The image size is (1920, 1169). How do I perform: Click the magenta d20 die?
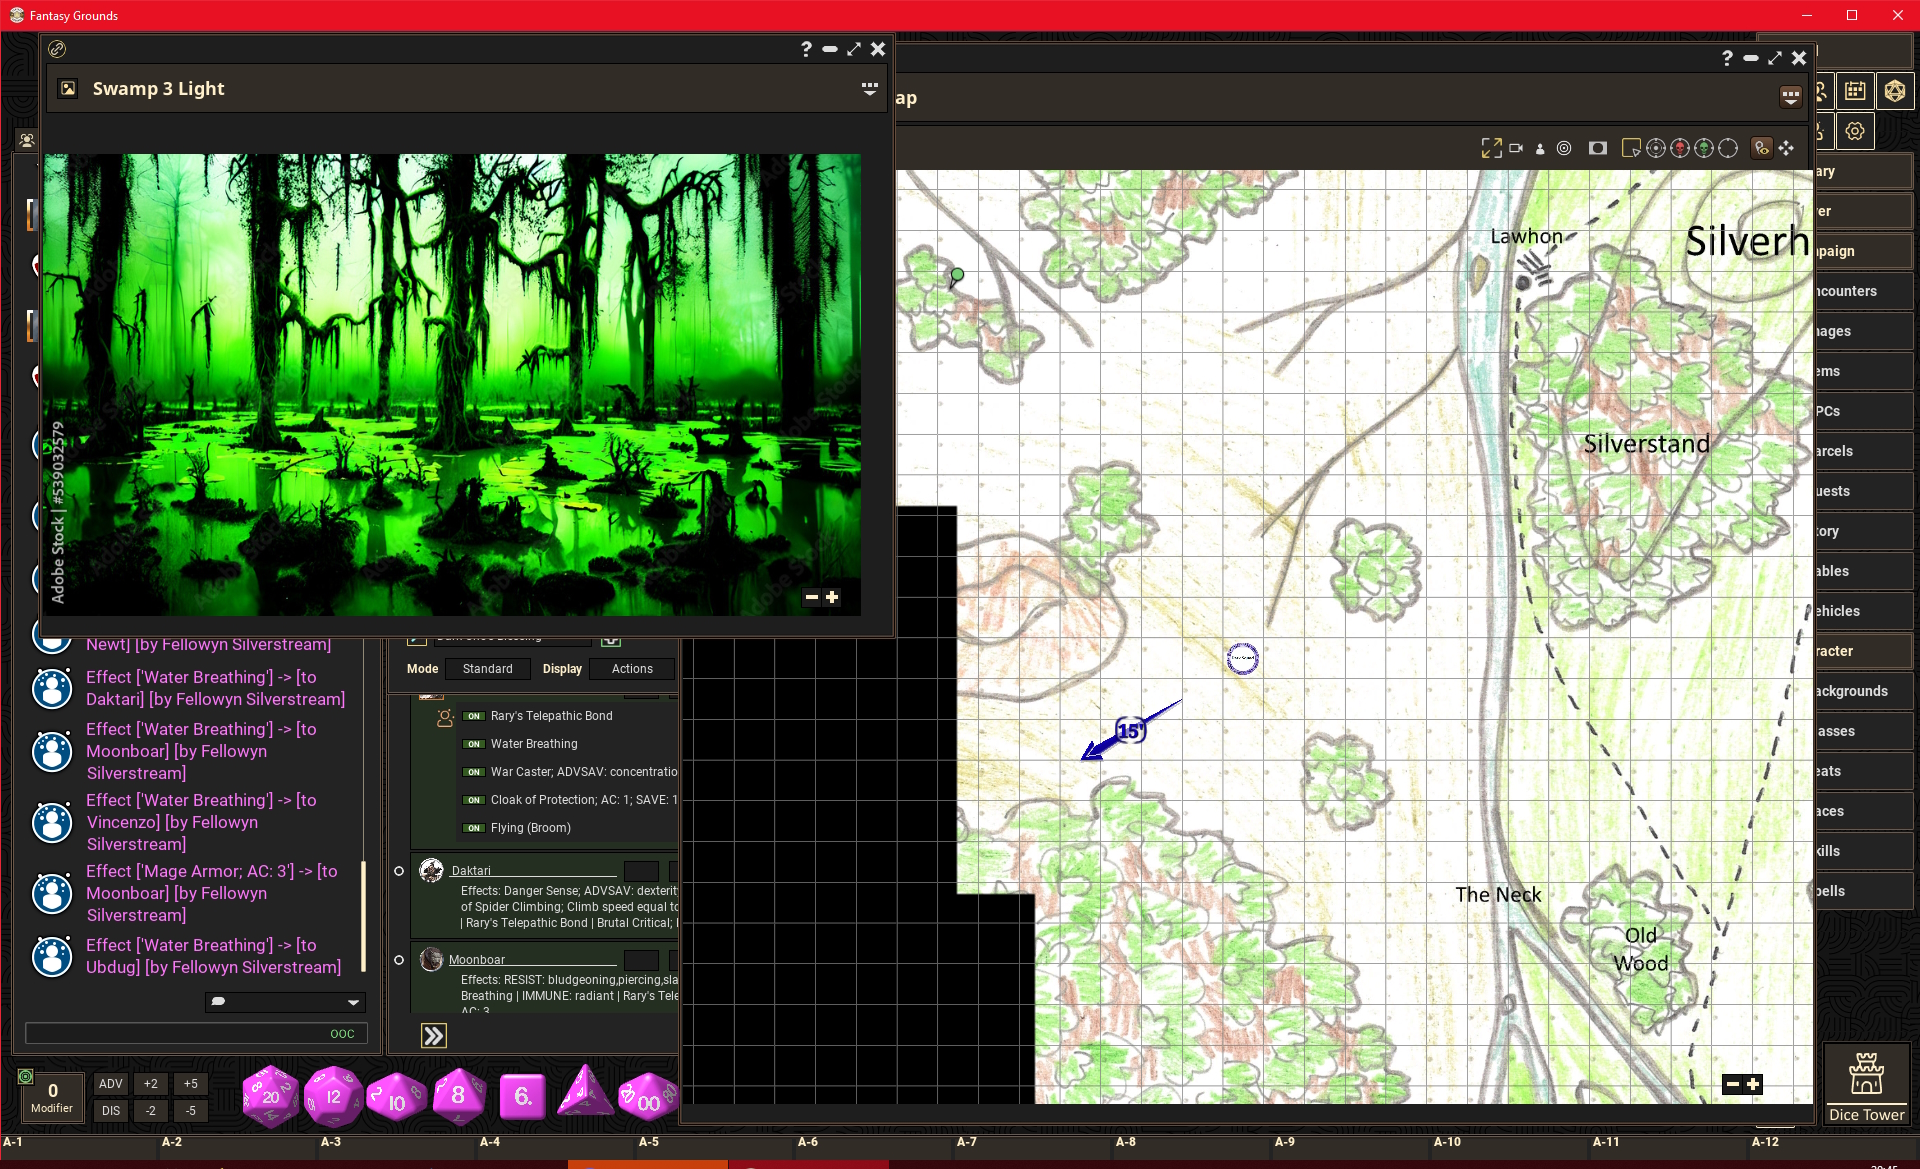tap(271, 1097)
